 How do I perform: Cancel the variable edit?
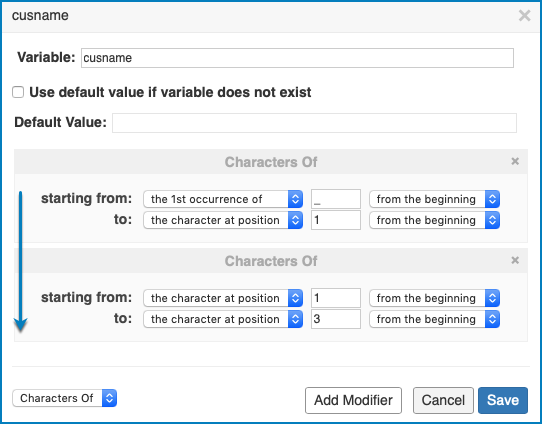click(443, 400)
